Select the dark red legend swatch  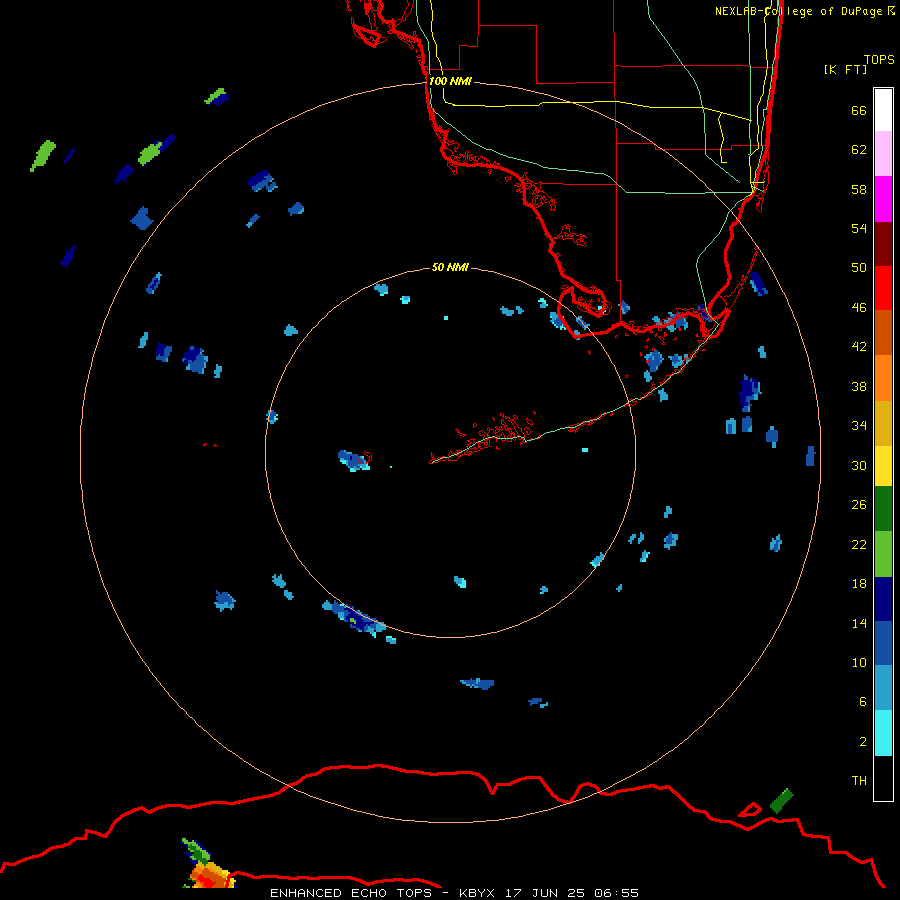883,244
